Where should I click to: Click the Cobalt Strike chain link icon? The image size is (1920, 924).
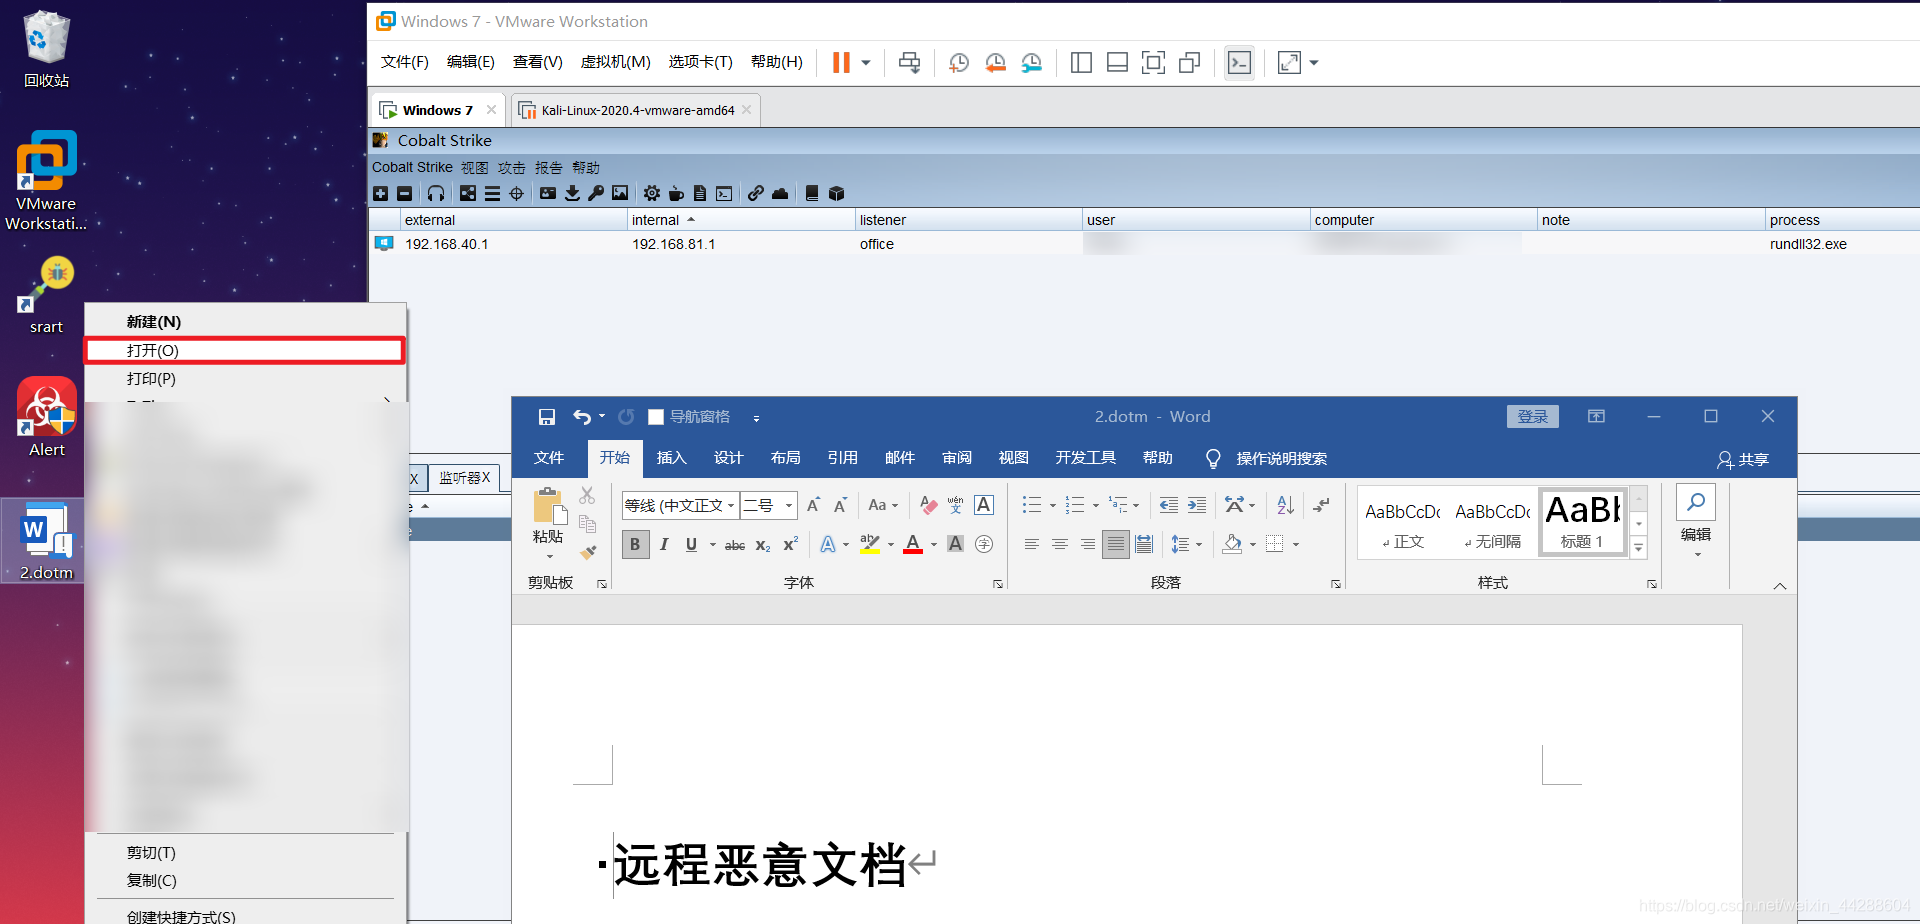(x=756, y=194)
